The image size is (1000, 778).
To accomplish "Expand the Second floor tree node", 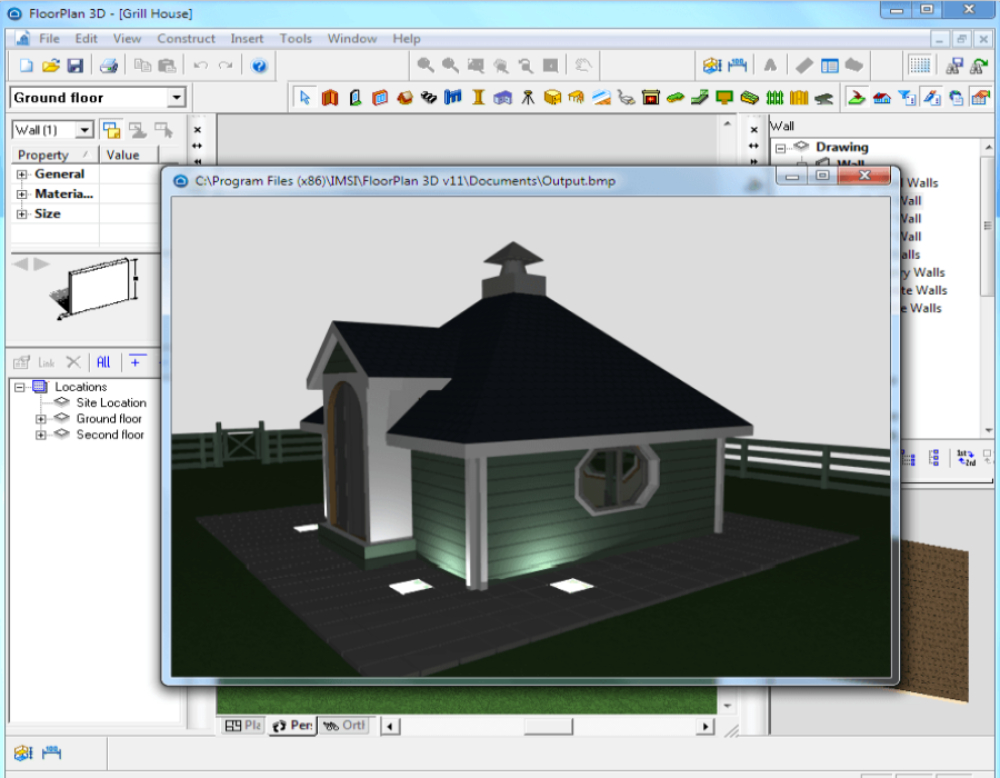I will point(41,435).
